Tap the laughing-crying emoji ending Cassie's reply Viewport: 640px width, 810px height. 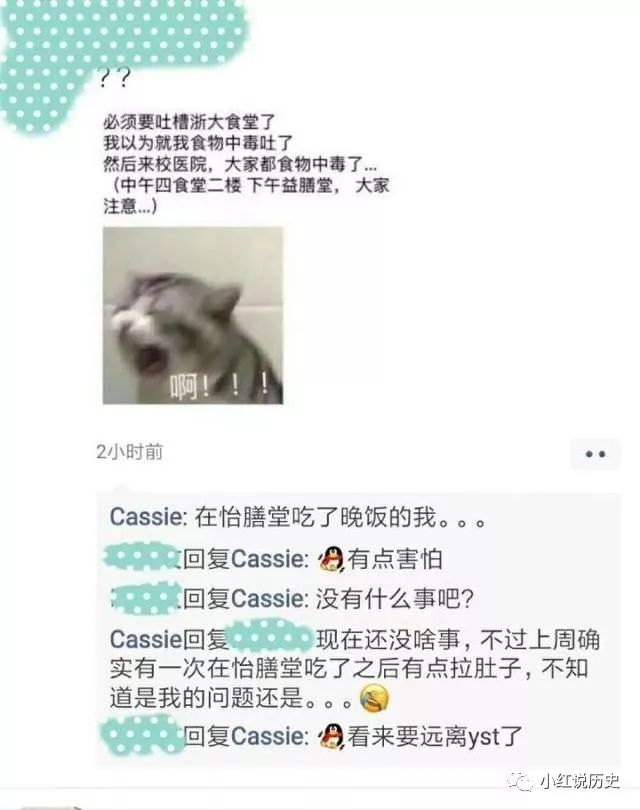coord(374,698)
